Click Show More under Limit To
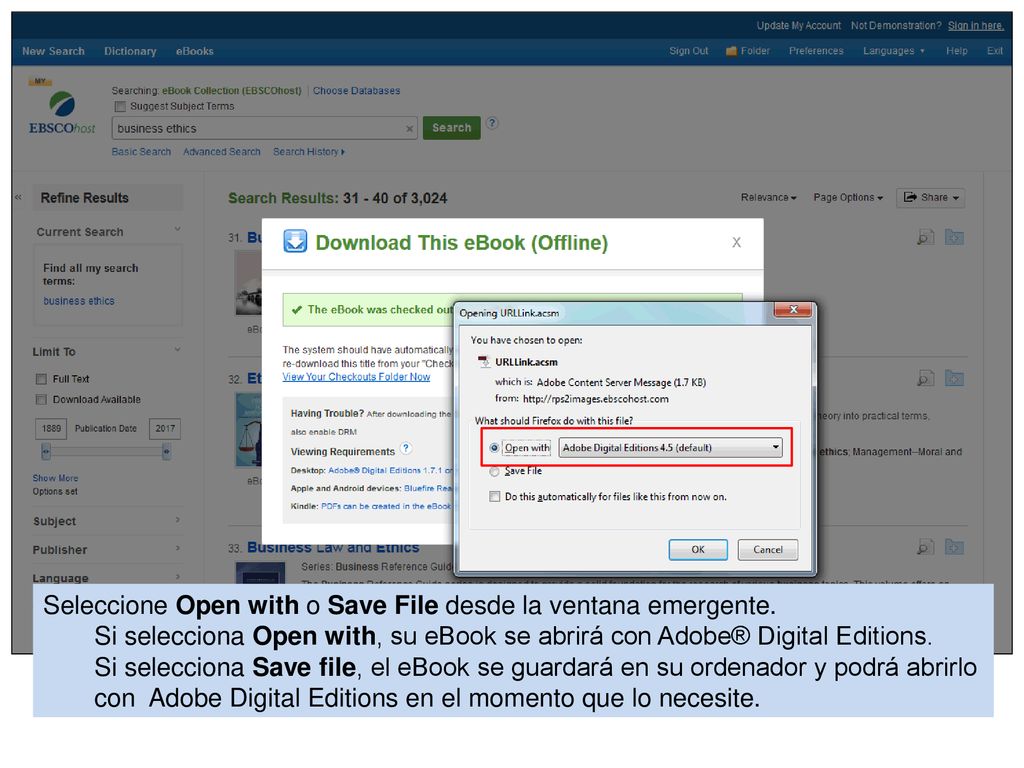Image resolution: width=1024 pixels, height=768 pixels. (55, 478)
